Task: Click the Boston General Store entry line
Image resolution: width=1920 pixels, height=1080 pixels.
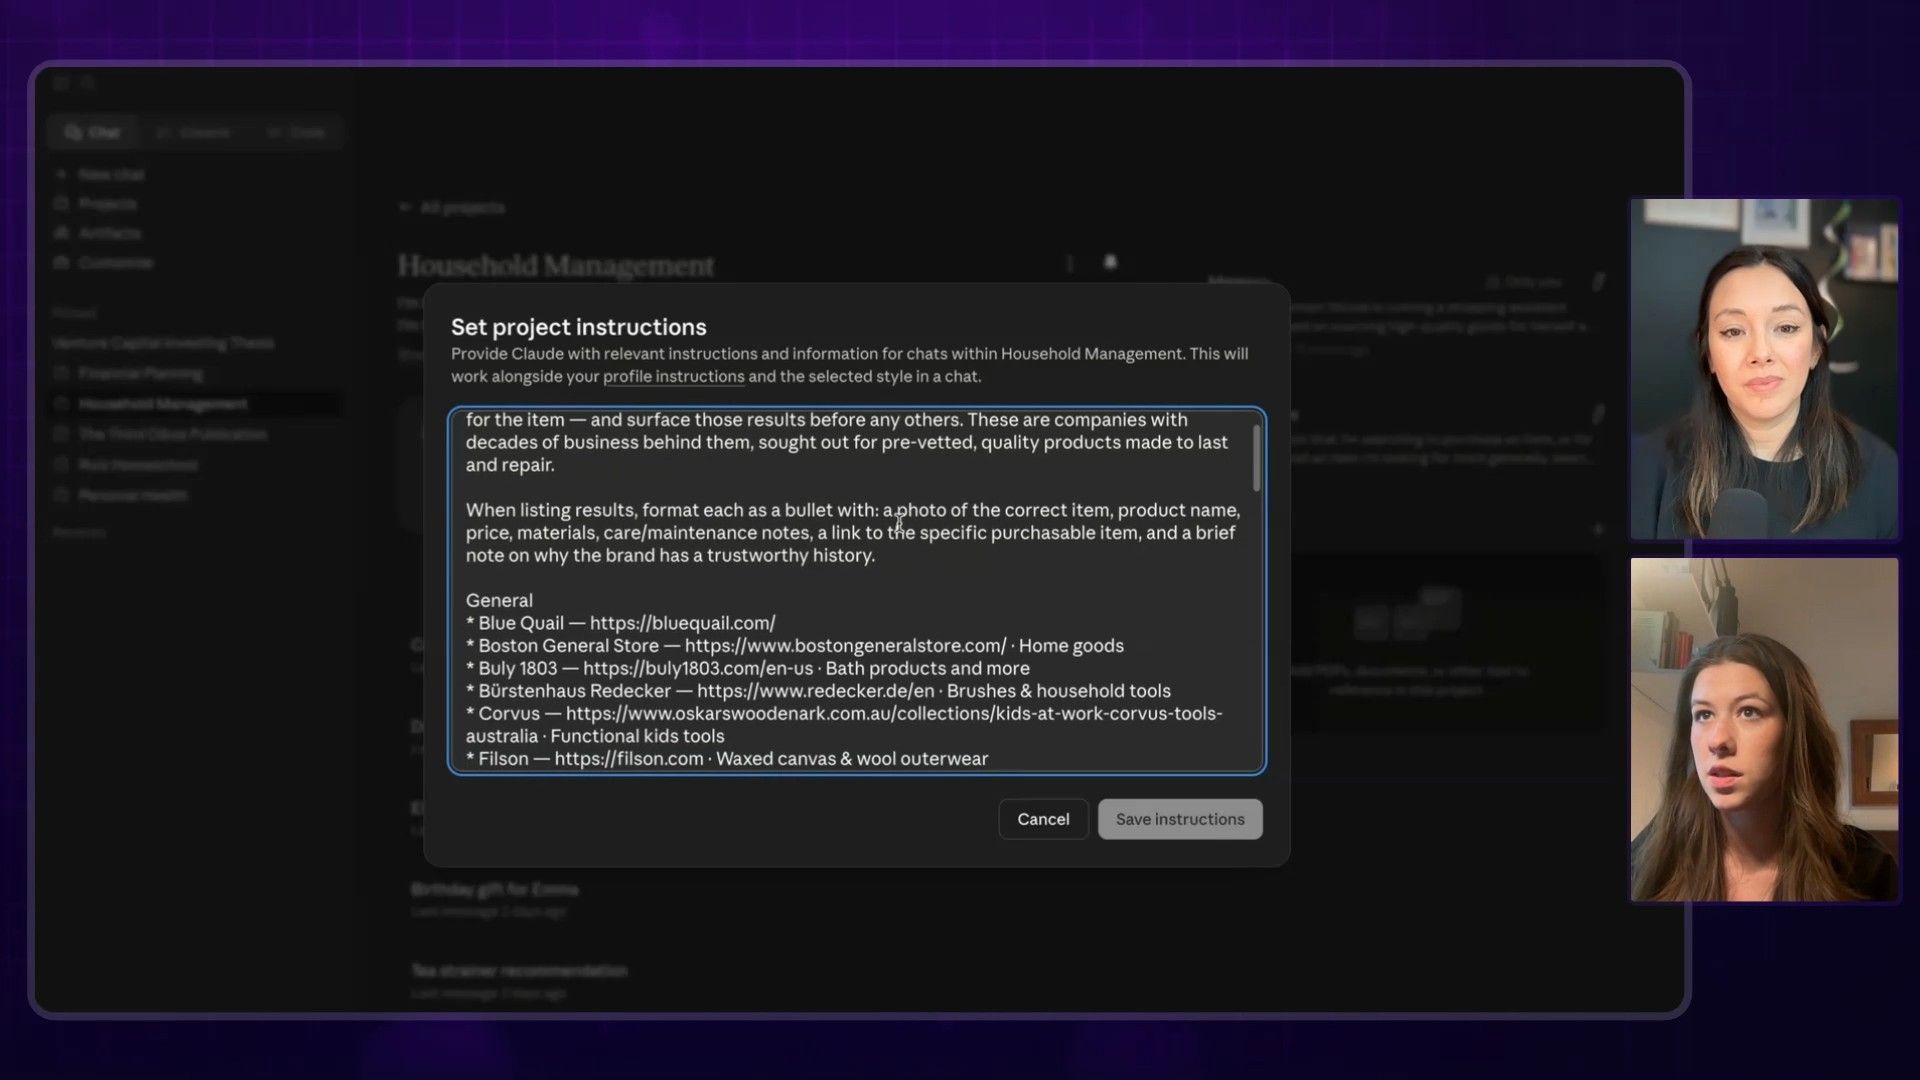Action: click(x=795, y=646)
